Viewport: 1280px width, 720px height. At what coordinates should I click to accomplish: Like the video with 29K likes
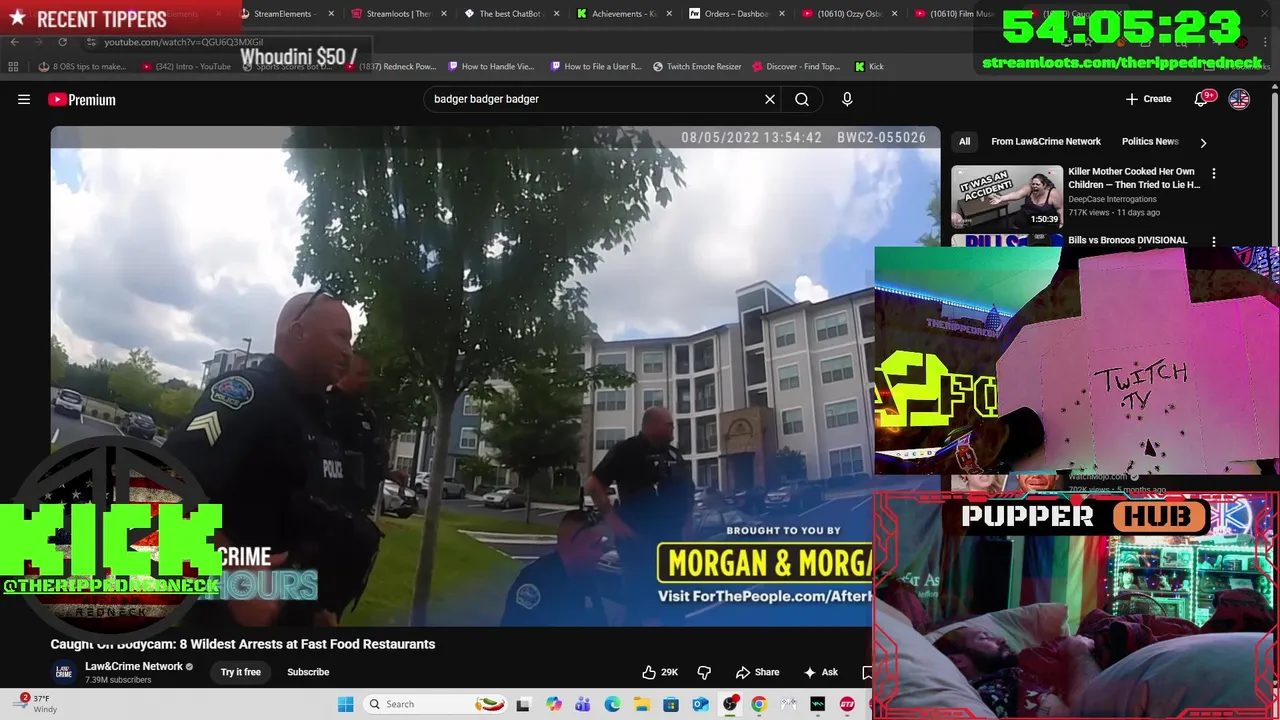tap(659, 672)
